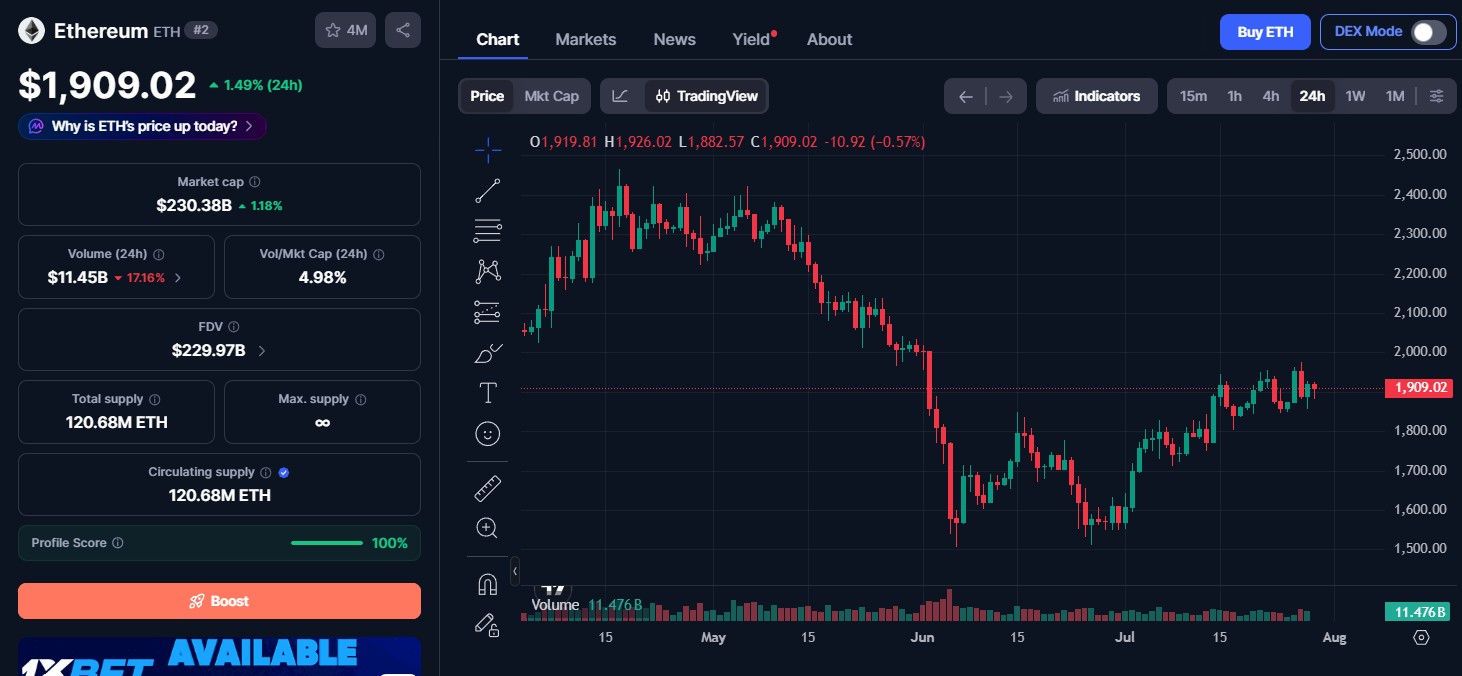Click Circulating supply verified badge
Viewport: 1462px width, 676px height.
point(284,472)
